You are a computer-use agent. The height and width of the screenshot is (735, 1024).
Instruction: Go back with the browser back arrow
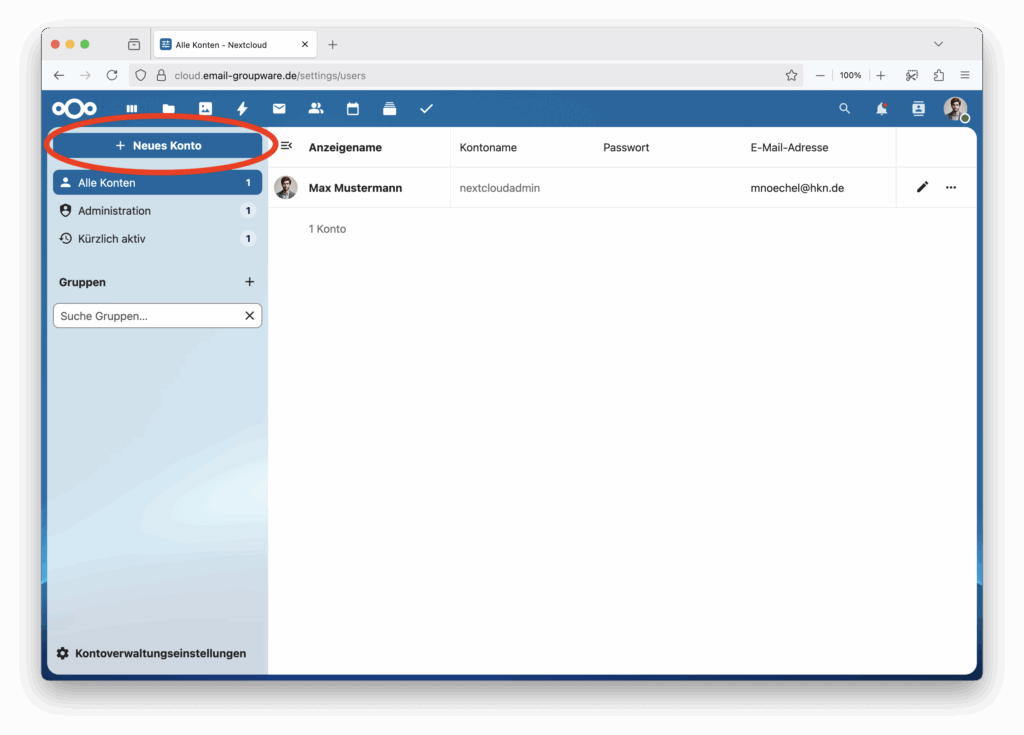tap(59, 75)
